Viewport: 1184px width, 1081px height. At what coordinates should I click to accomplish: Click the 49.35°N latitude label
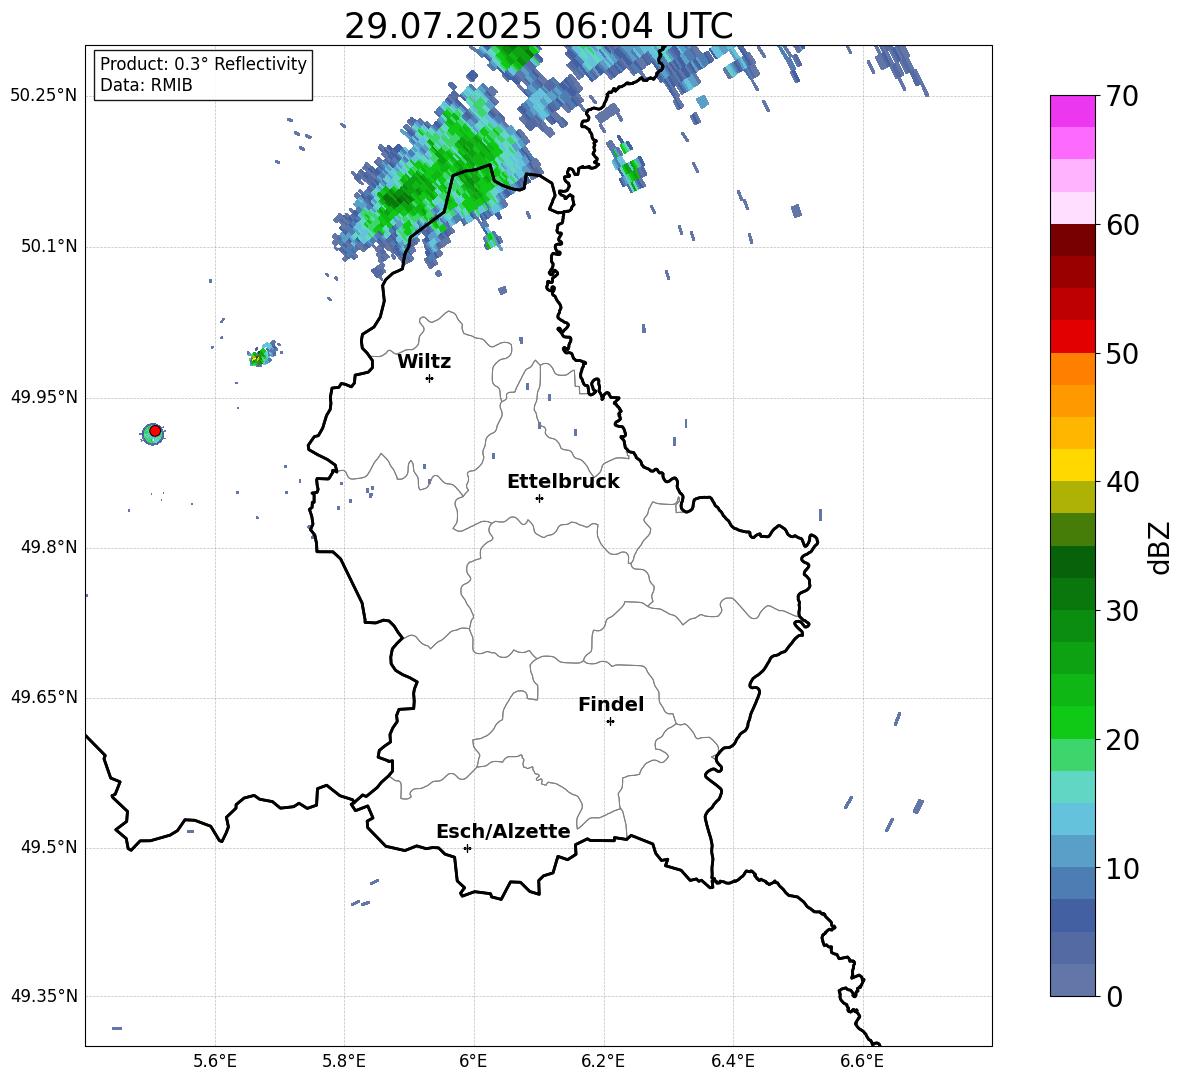pos(43,996)
